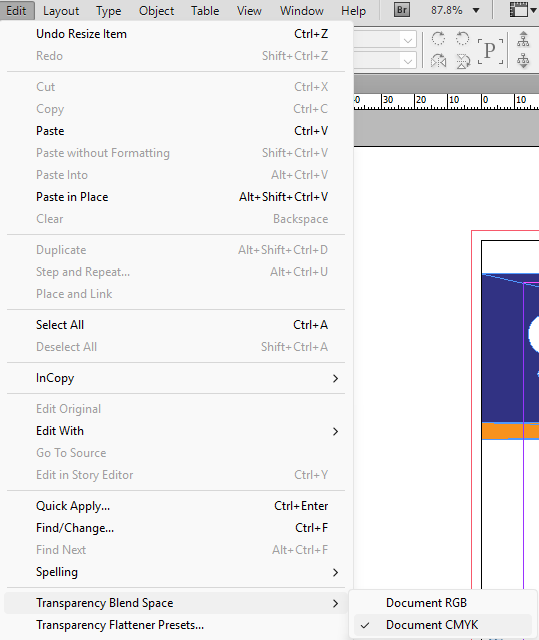Expand the Transparency Blend Space submenu
539x640 pixels.
pos(176,603)
